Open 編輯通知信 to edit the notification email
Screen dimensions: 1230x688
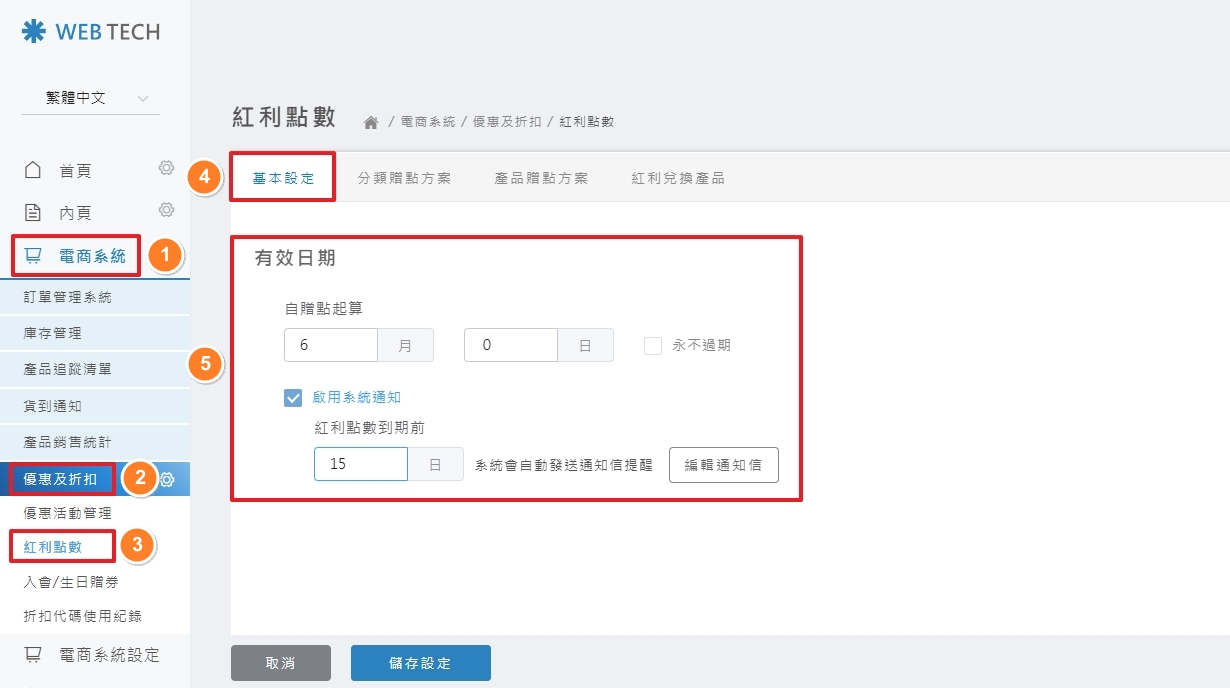[x=723, y=464]
